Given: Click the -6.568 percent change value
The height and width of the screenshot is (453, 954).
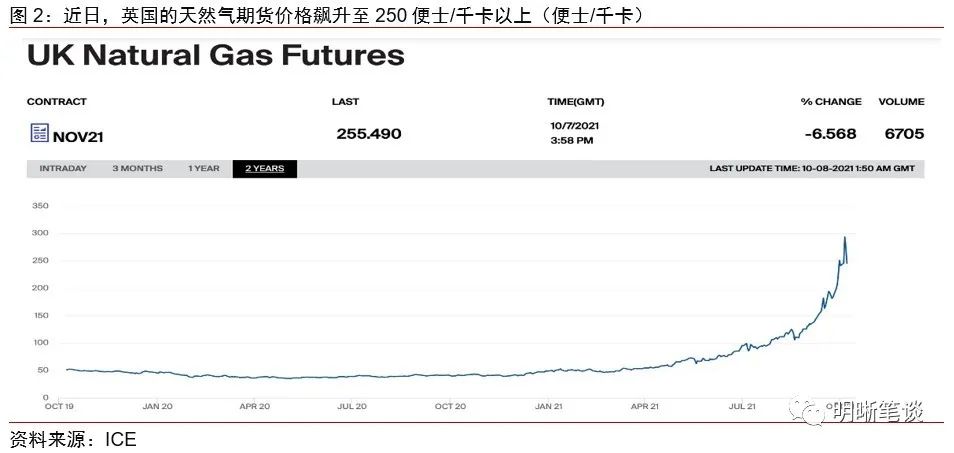Looking at the screenshot, I should 830,134.
